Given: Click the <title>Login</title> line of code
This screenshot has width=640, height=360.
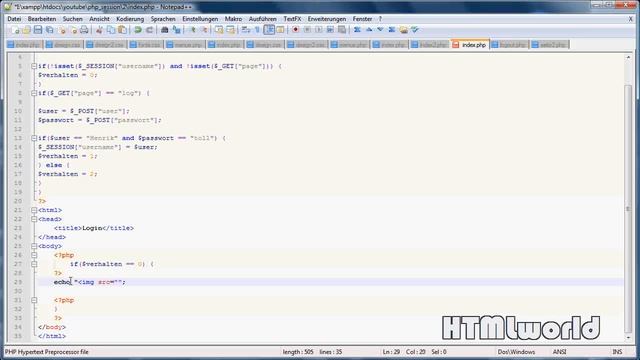Looking at the screenshot, I should pos(94,228).
